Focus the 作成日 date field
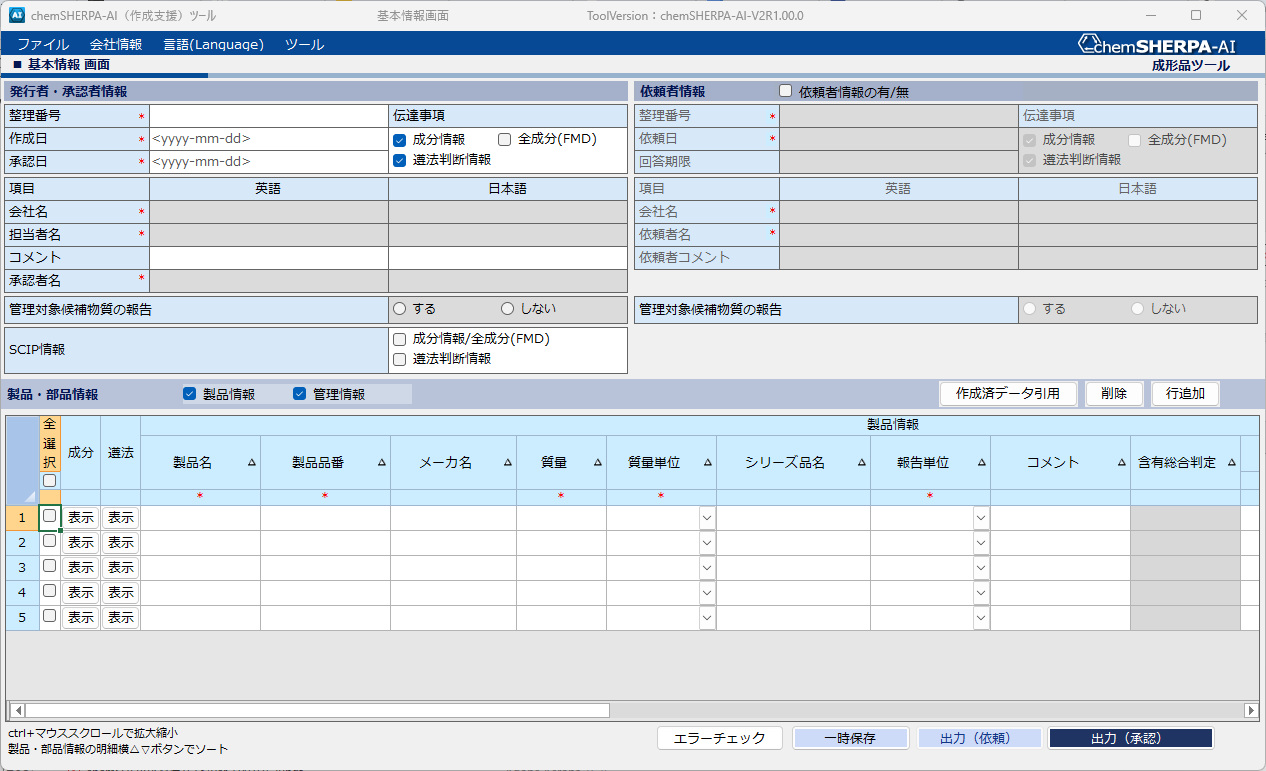Screen dimensions: 1266x771 pos(269,139)
